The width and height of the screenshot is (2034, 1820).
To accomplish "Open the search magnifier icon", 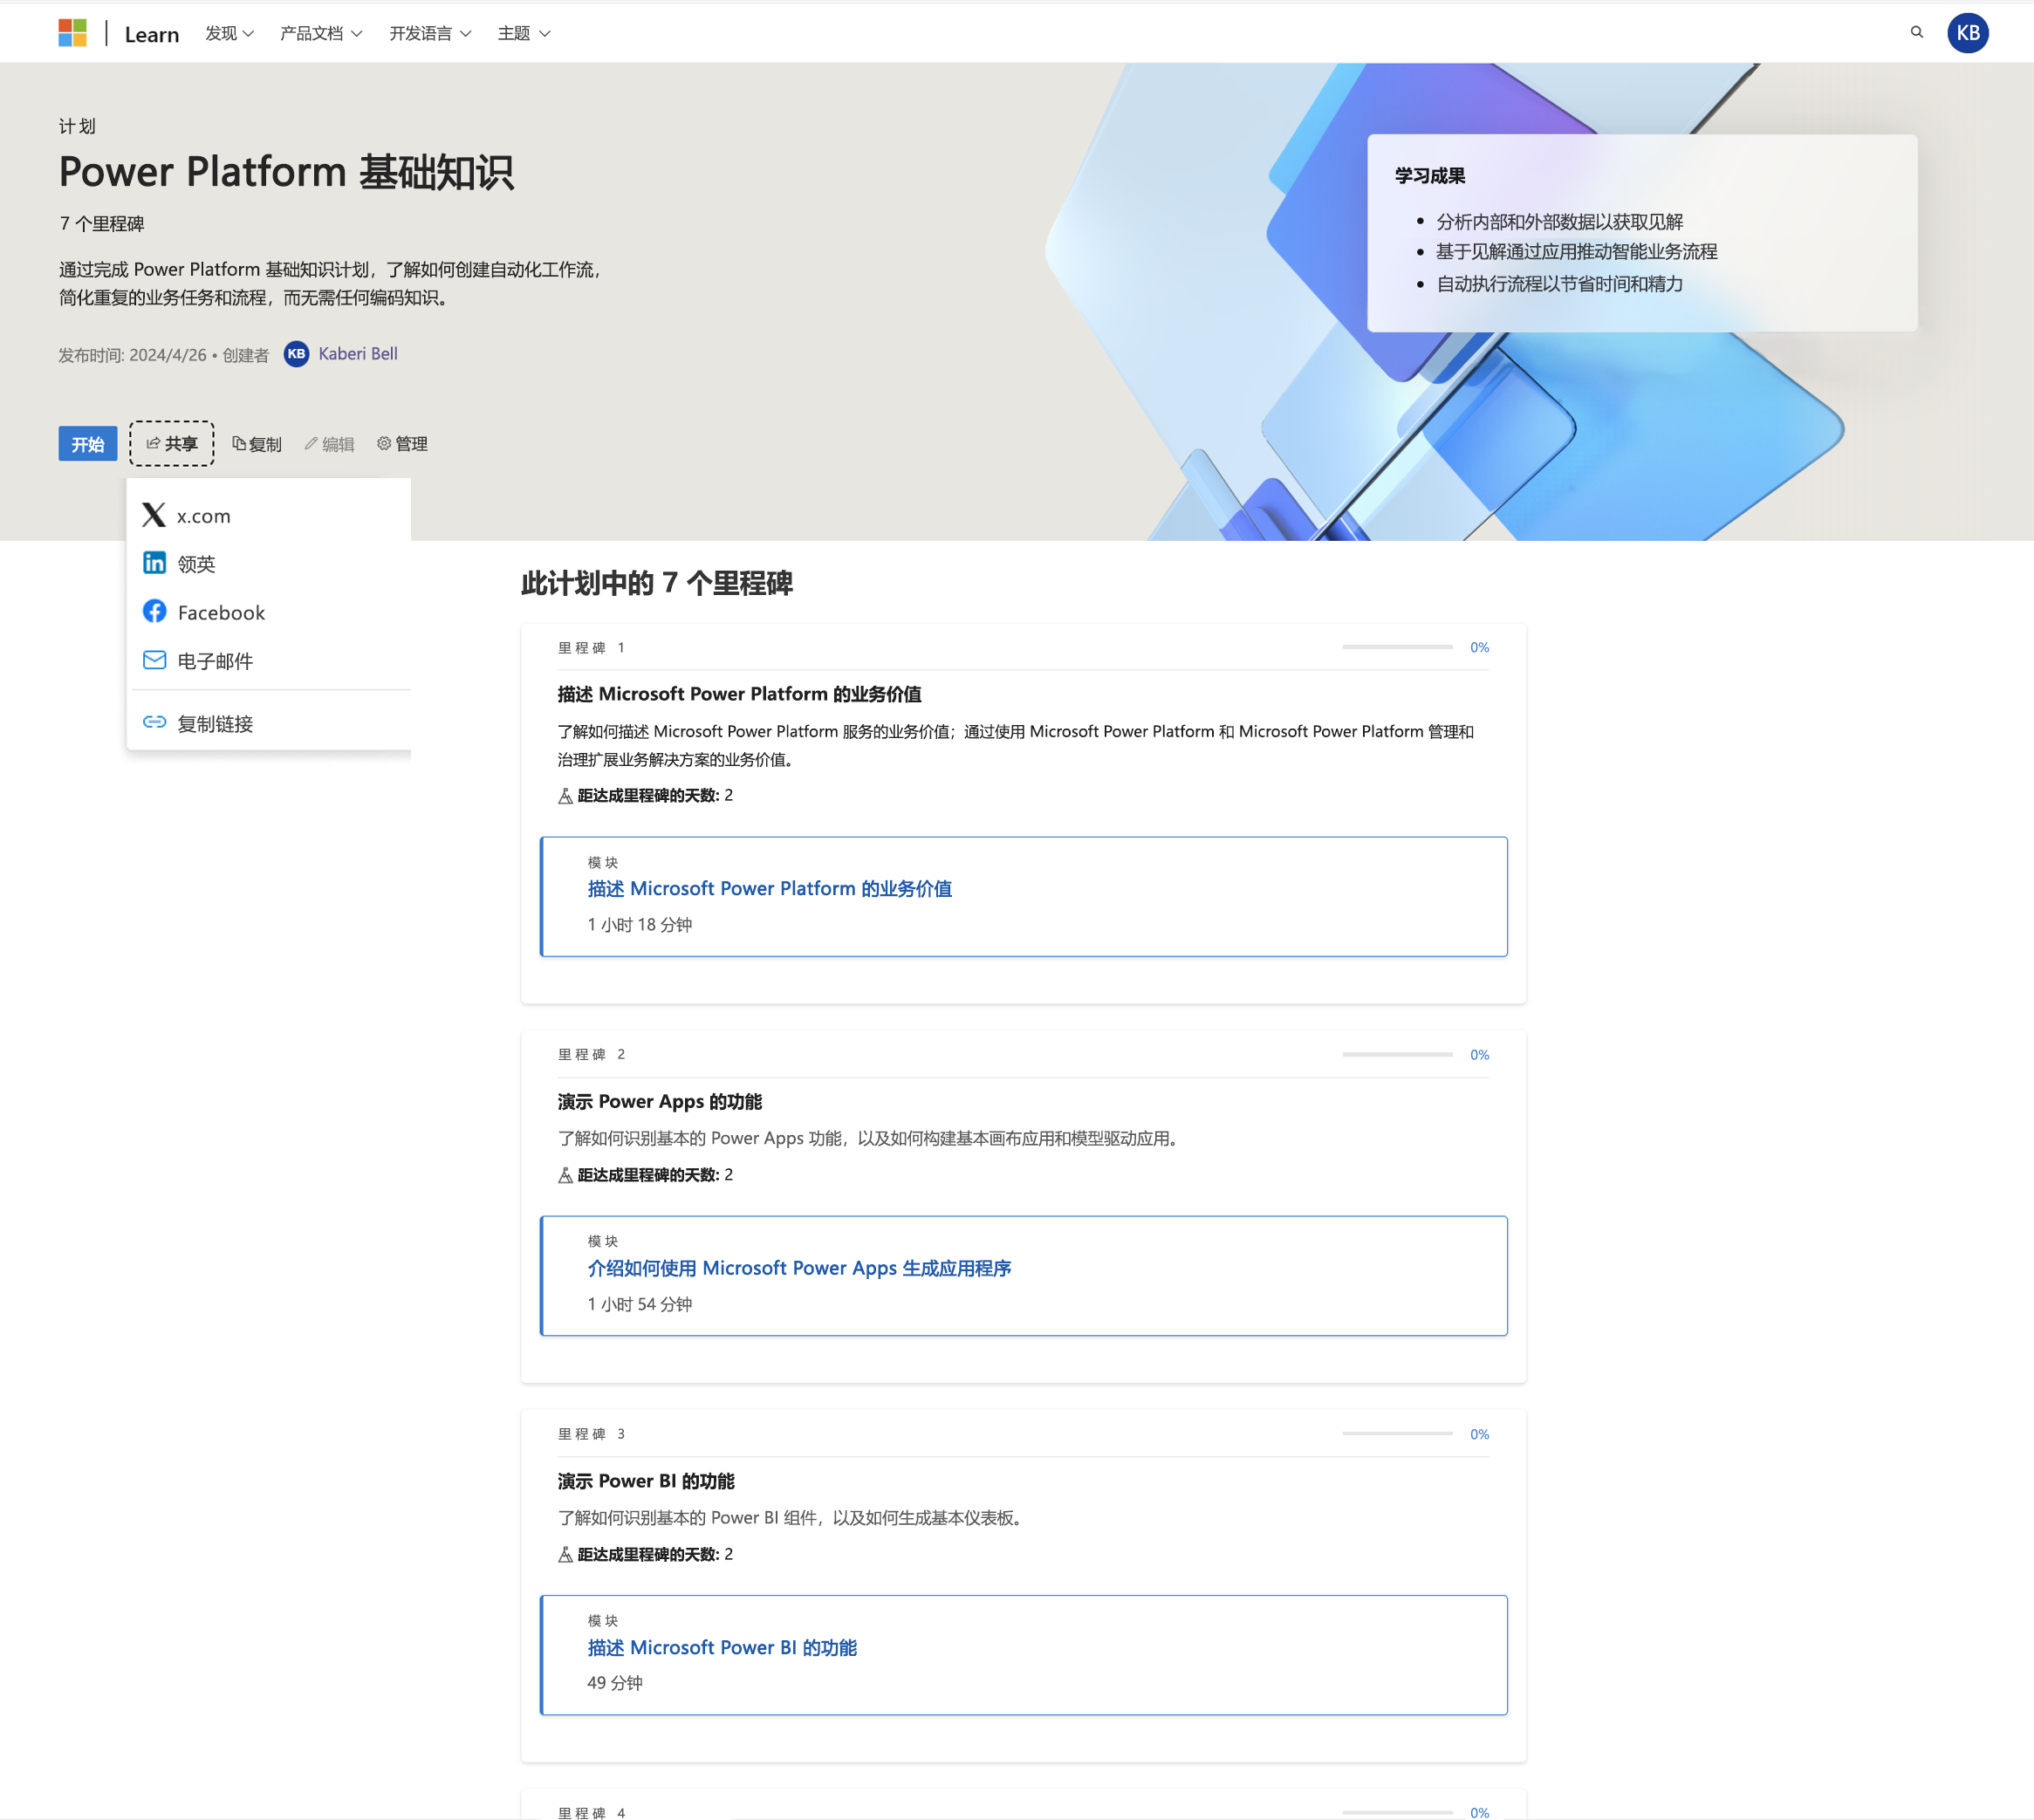I will tap(1916, 32).
